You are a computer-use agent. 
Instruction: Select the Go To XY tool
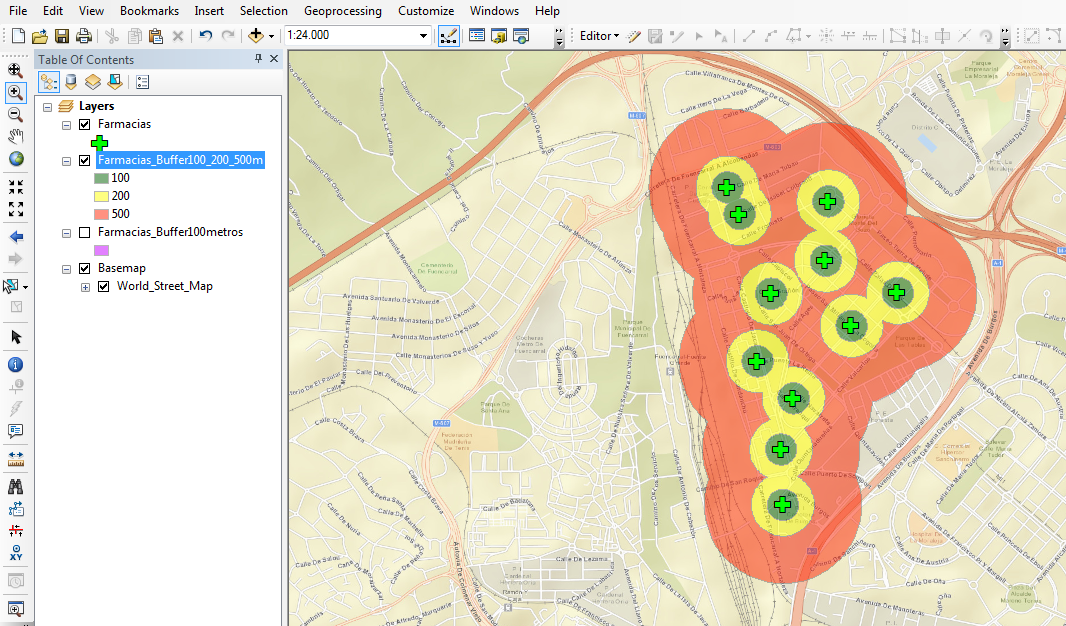point(15,551)
